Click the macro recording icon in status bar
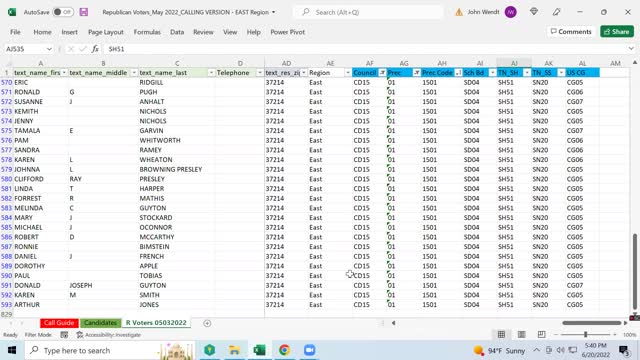The width and height of the screenshot is (640, 360). pyautogui.click(x=64, y=335)
